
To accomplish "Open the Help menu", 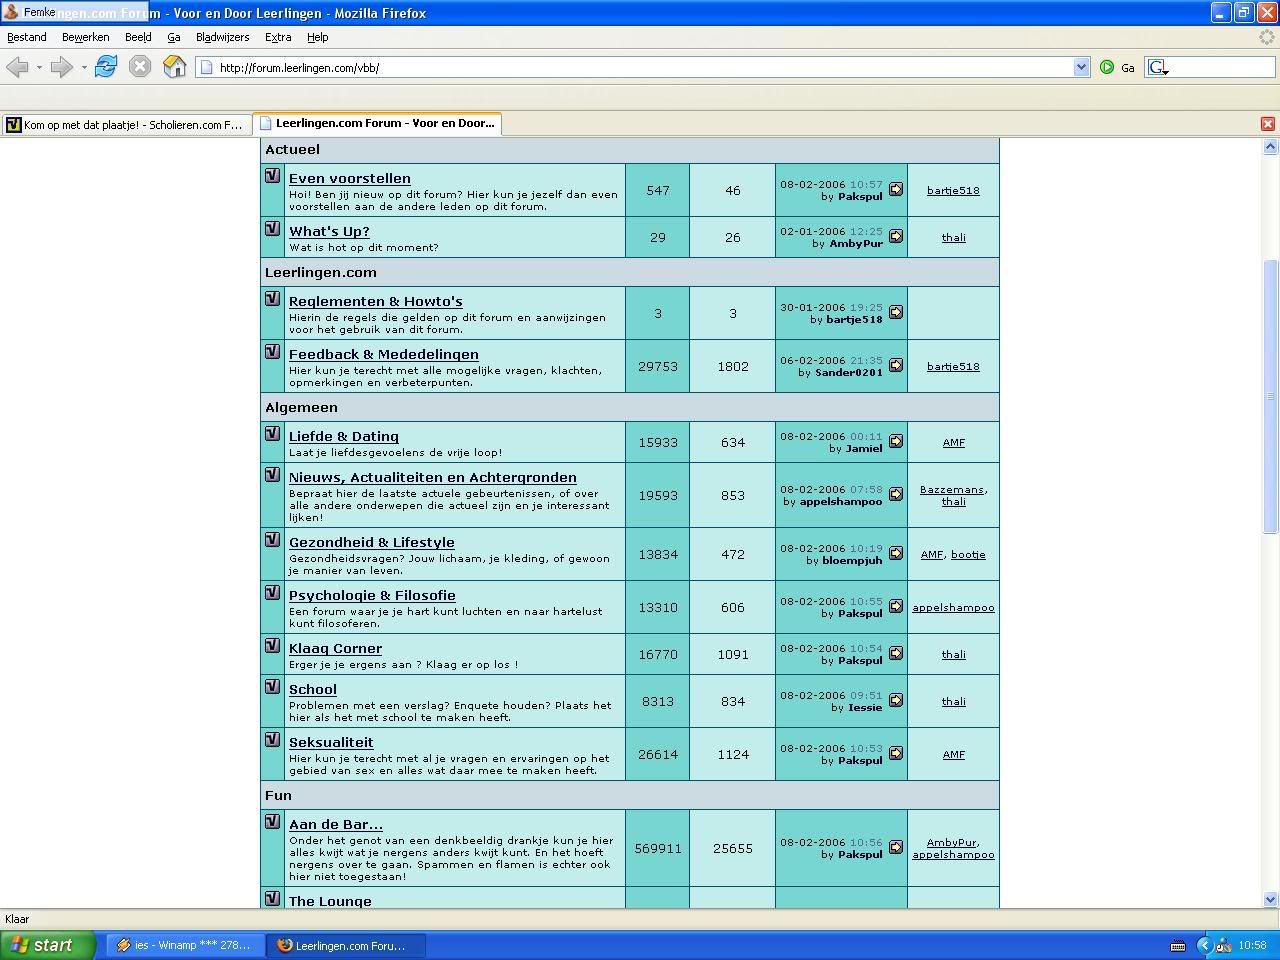I will 318,37.
